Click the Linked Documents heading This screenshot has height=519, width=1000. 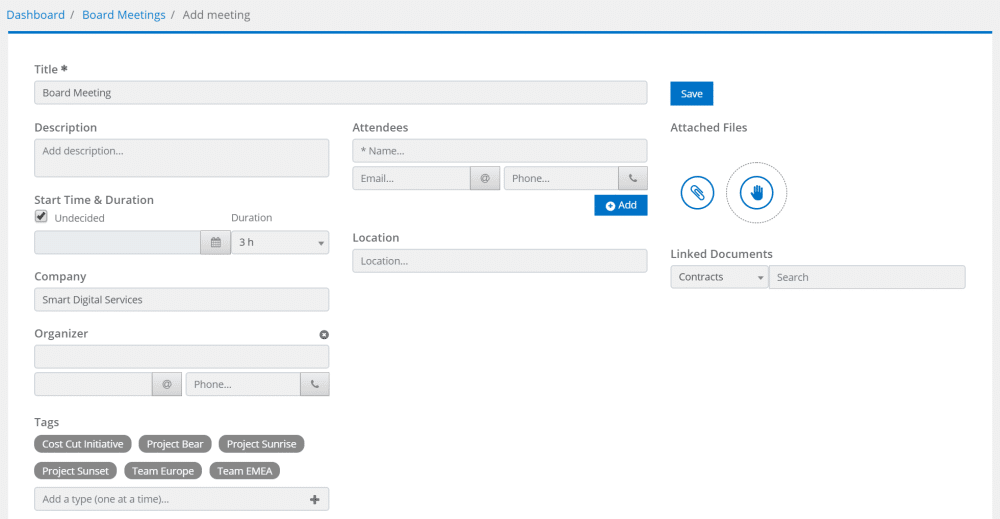click(721, 254)
